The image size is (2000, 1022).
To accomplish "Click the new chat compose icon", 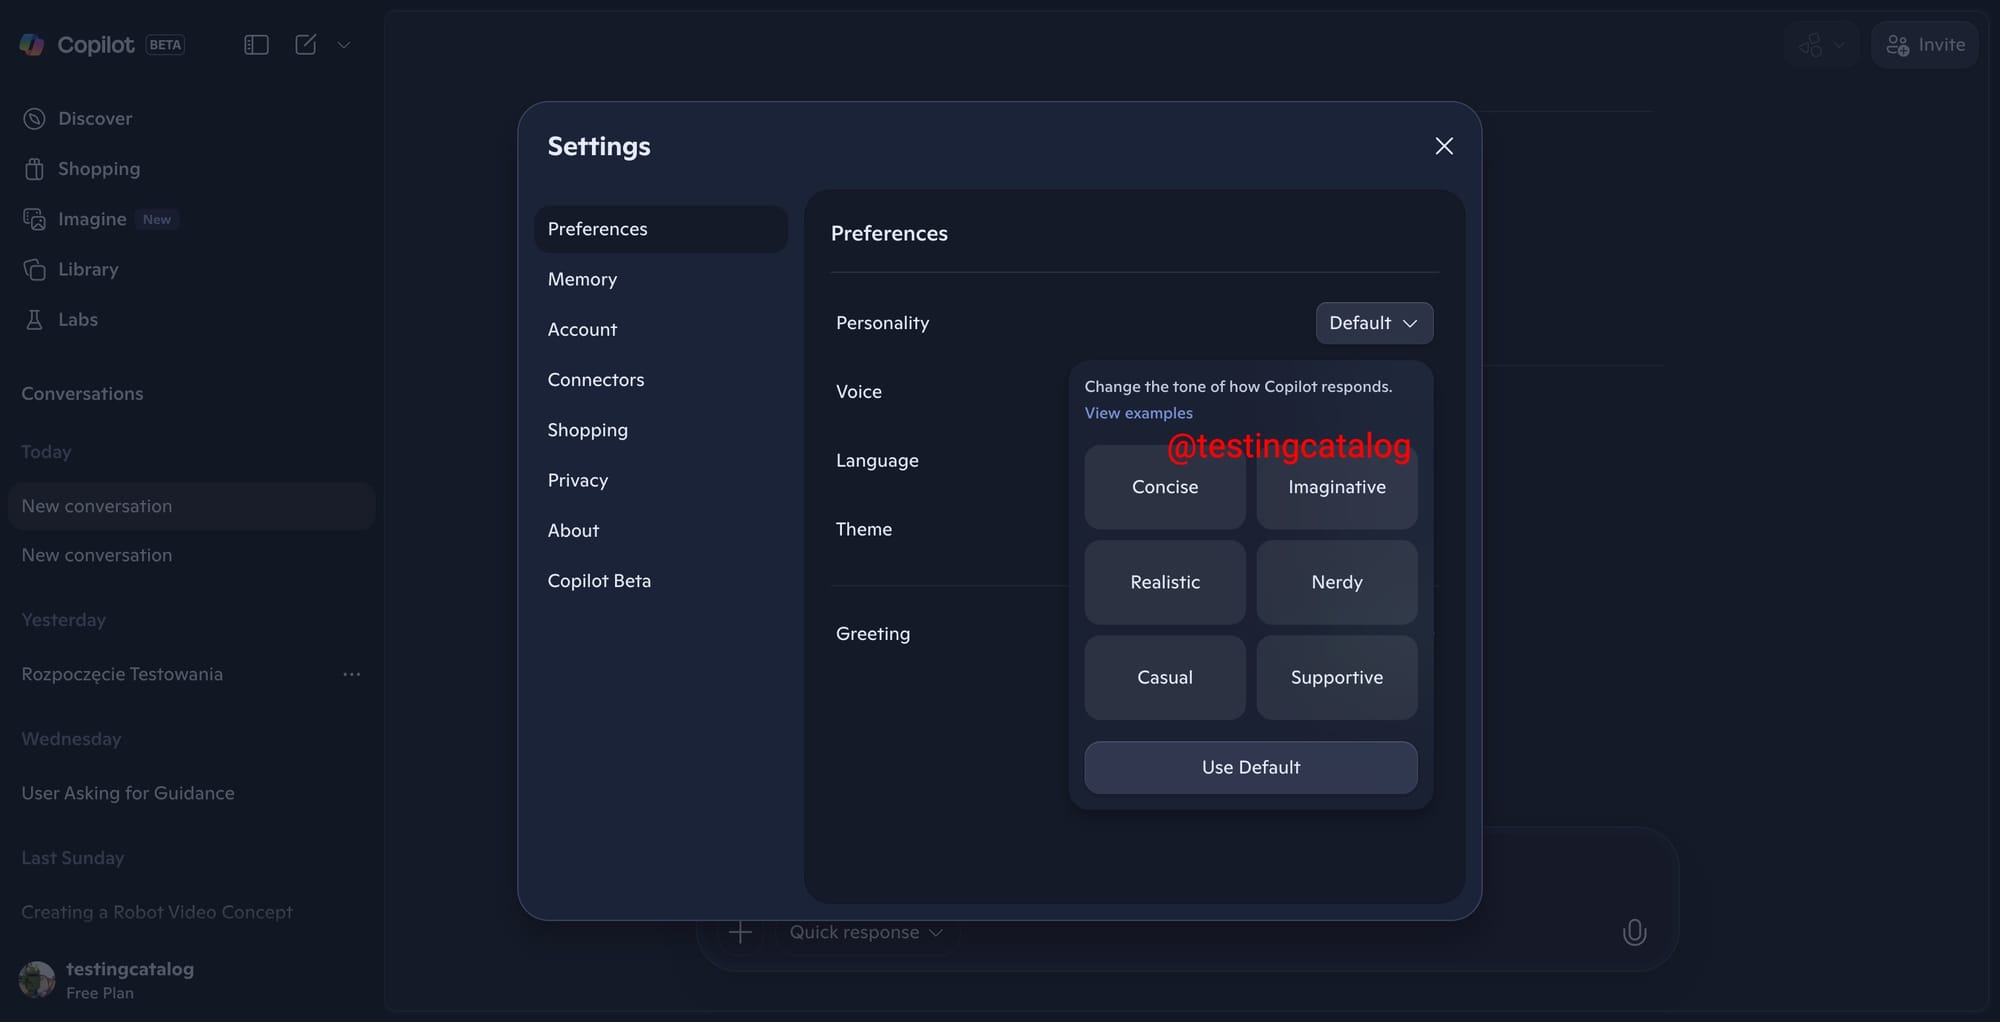I will click(306, 45).
